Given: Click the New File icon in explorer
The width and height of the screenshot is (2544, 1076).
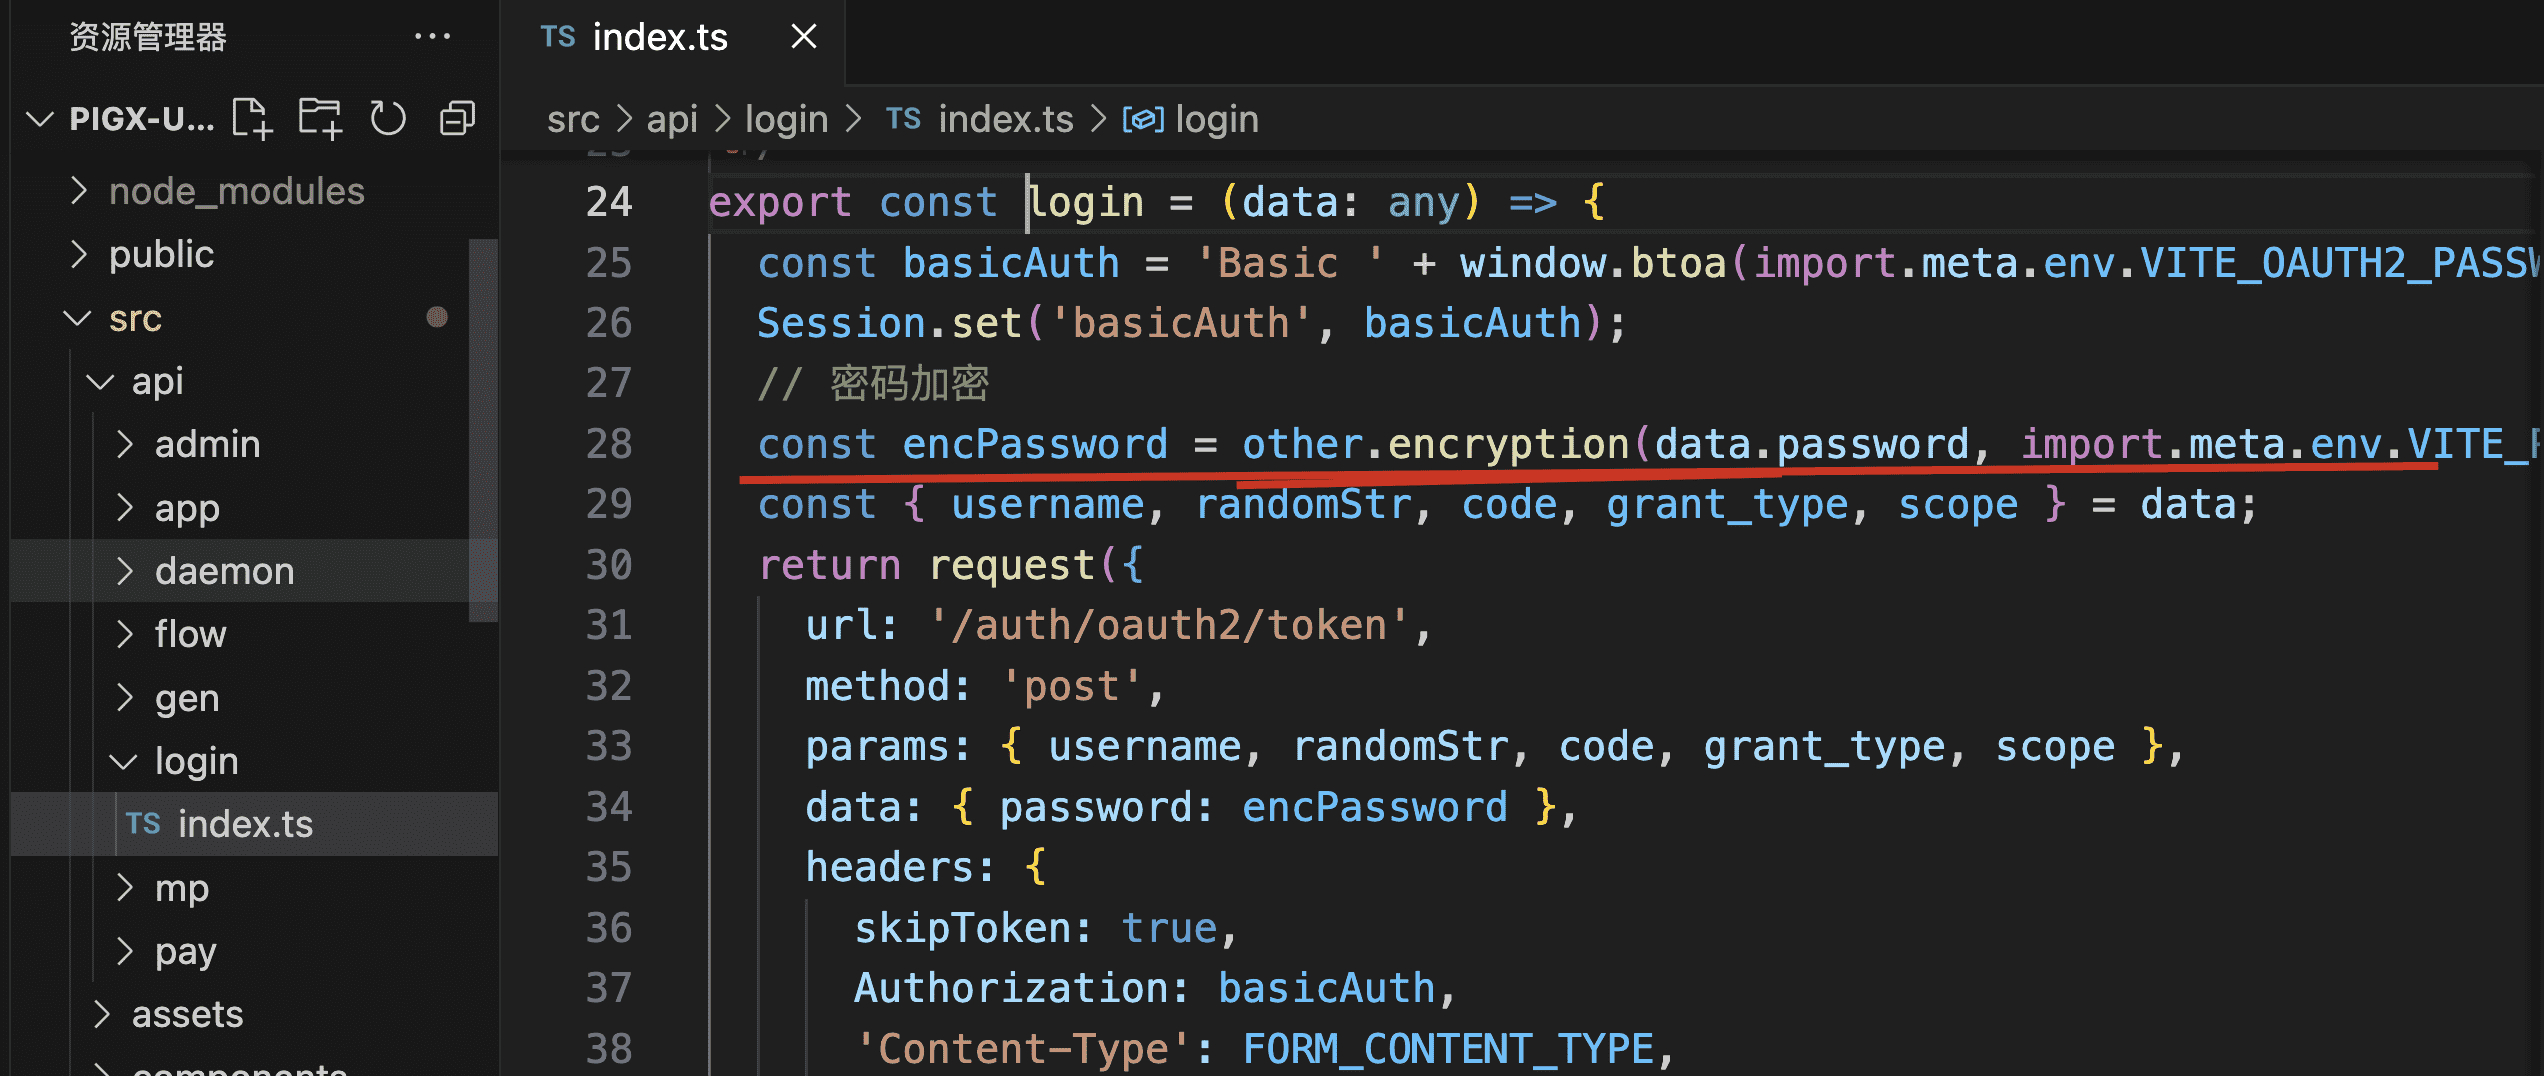Looking at the screenshot, I should pyautogui.click(x=252, y=119).
